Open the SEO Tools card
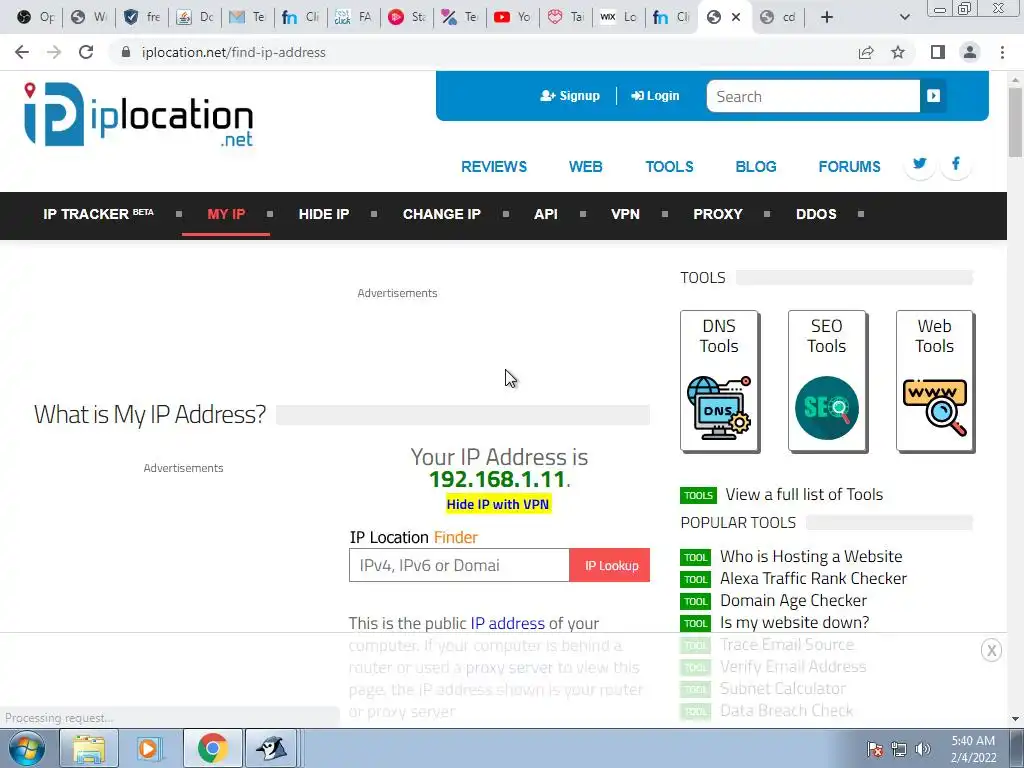1024x768 pixels. [x=827, y=381]
